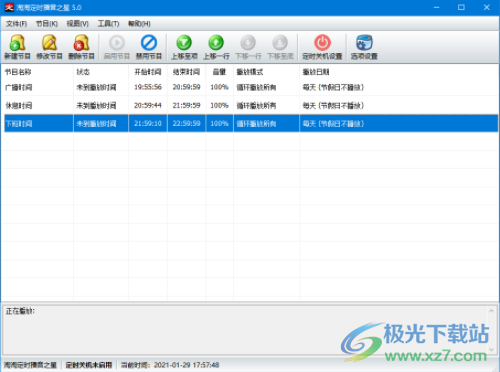Click the 修改节目 (edit program) toolbar icon
Screen dimensions: 500x372
click(x=49, y=47)
